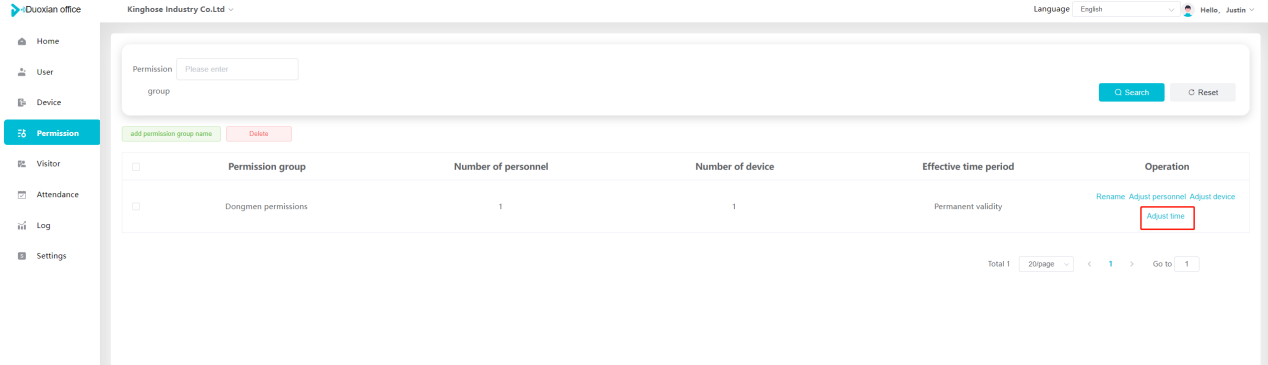1268x365 pixels.
Task: Change the 20/page size dropdown
Action: (1046, 264)
